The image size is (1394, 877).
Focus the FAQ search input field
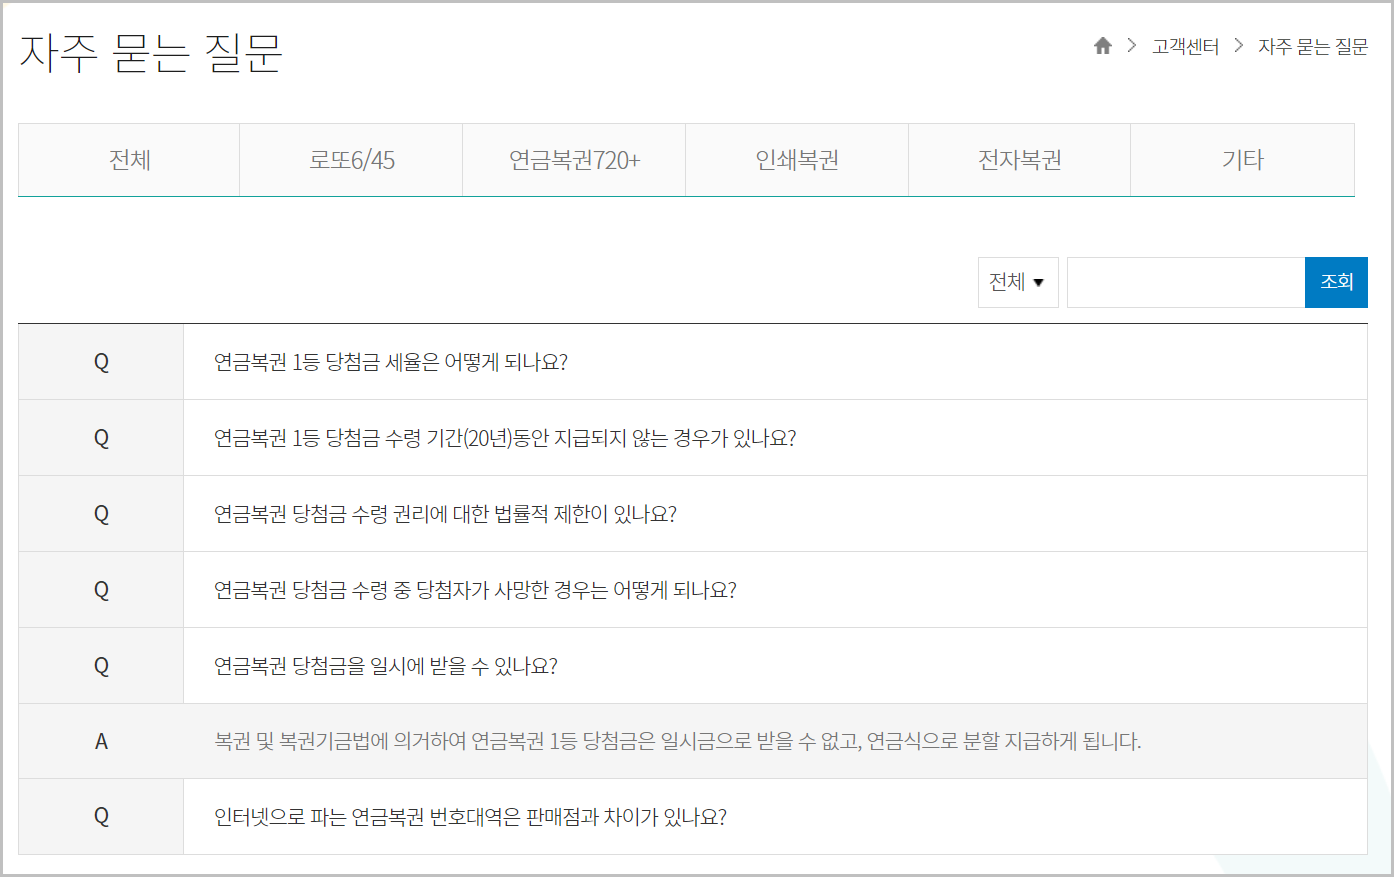pos(1186,282)
